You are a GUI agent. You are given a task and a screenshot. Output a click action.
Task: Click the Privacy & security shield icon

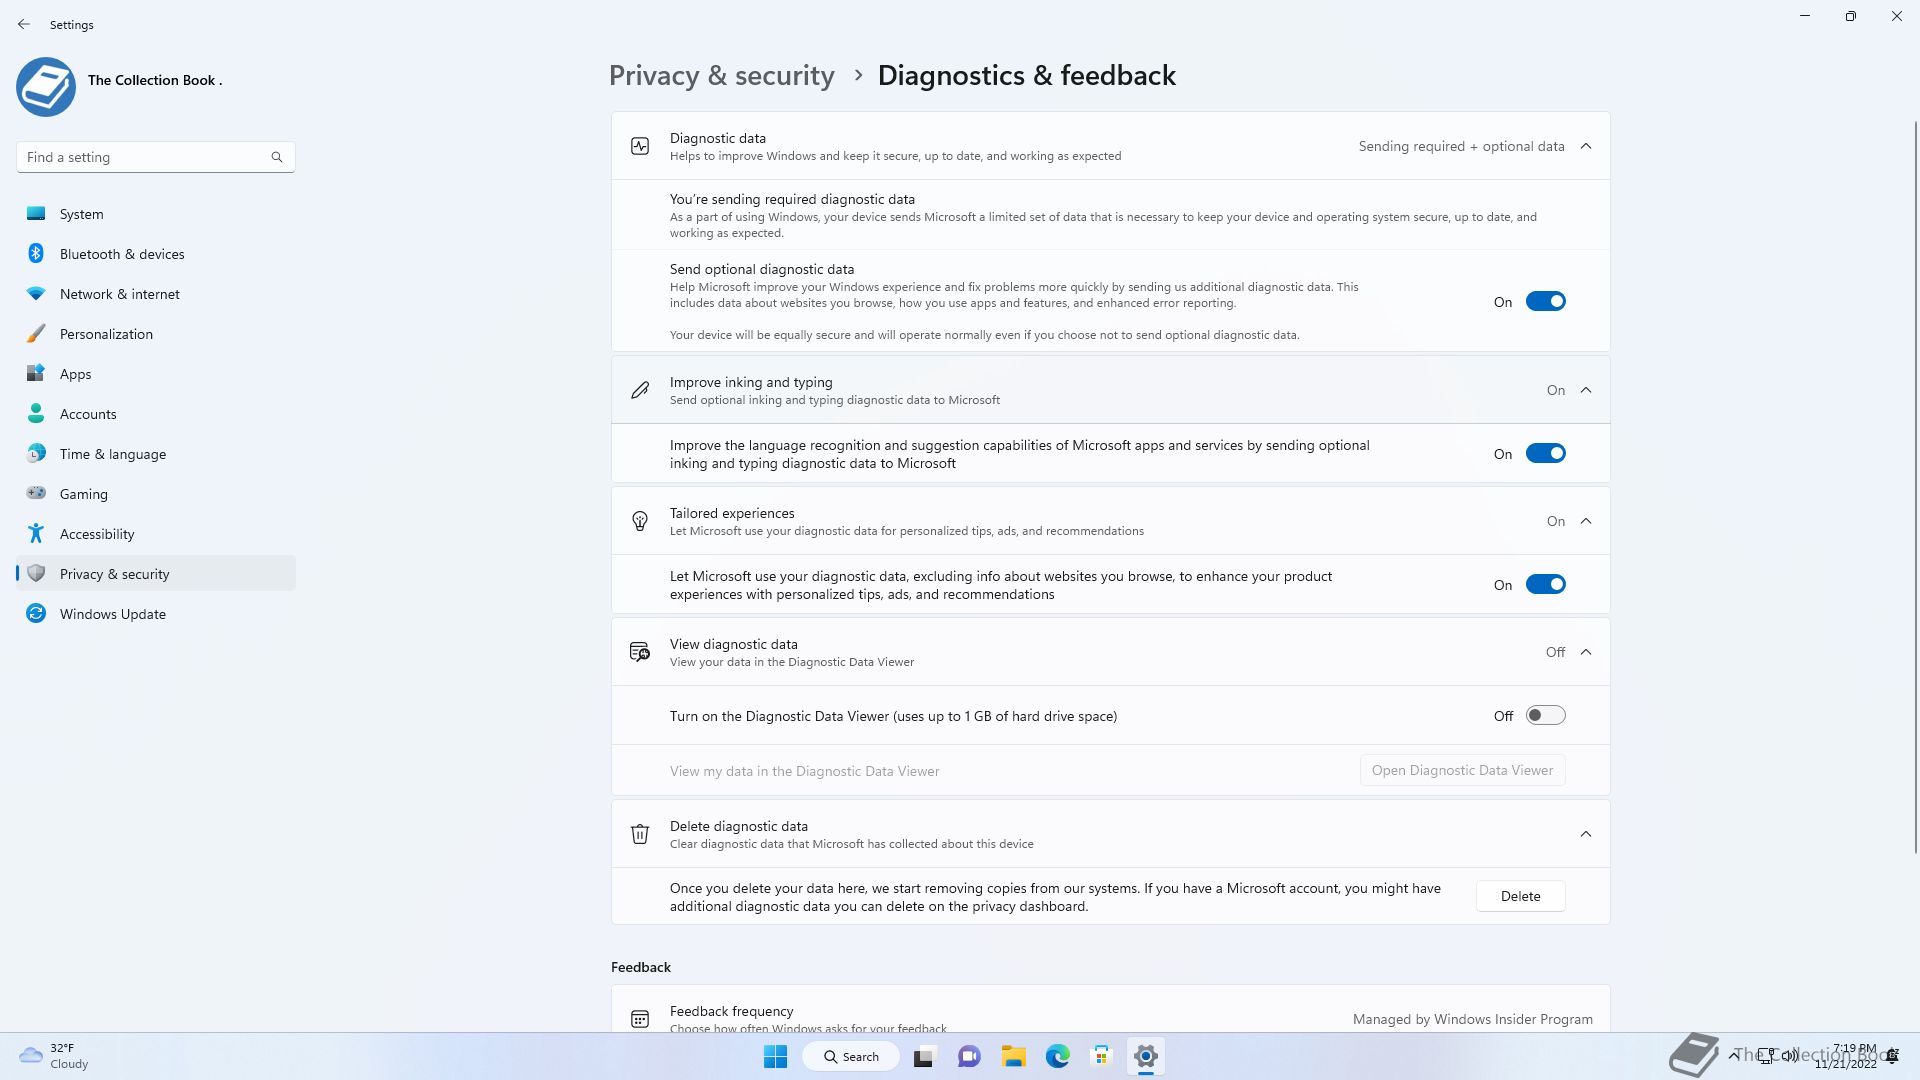click(36, 573)
